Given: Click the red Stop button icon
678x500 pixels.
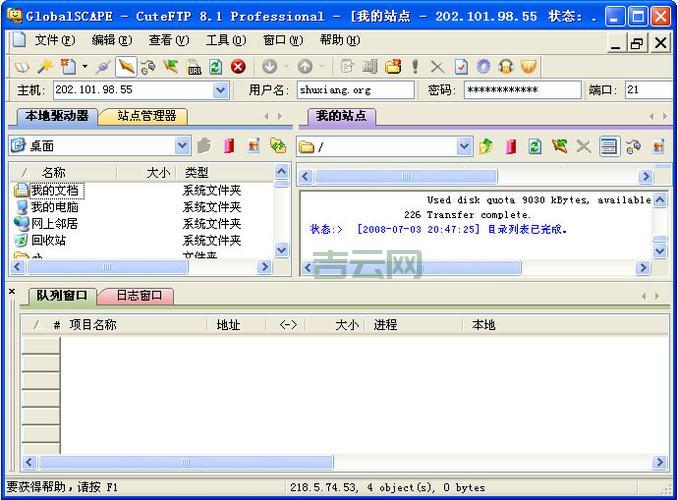Looking at the screenshot, I should (x=238, y=67).
